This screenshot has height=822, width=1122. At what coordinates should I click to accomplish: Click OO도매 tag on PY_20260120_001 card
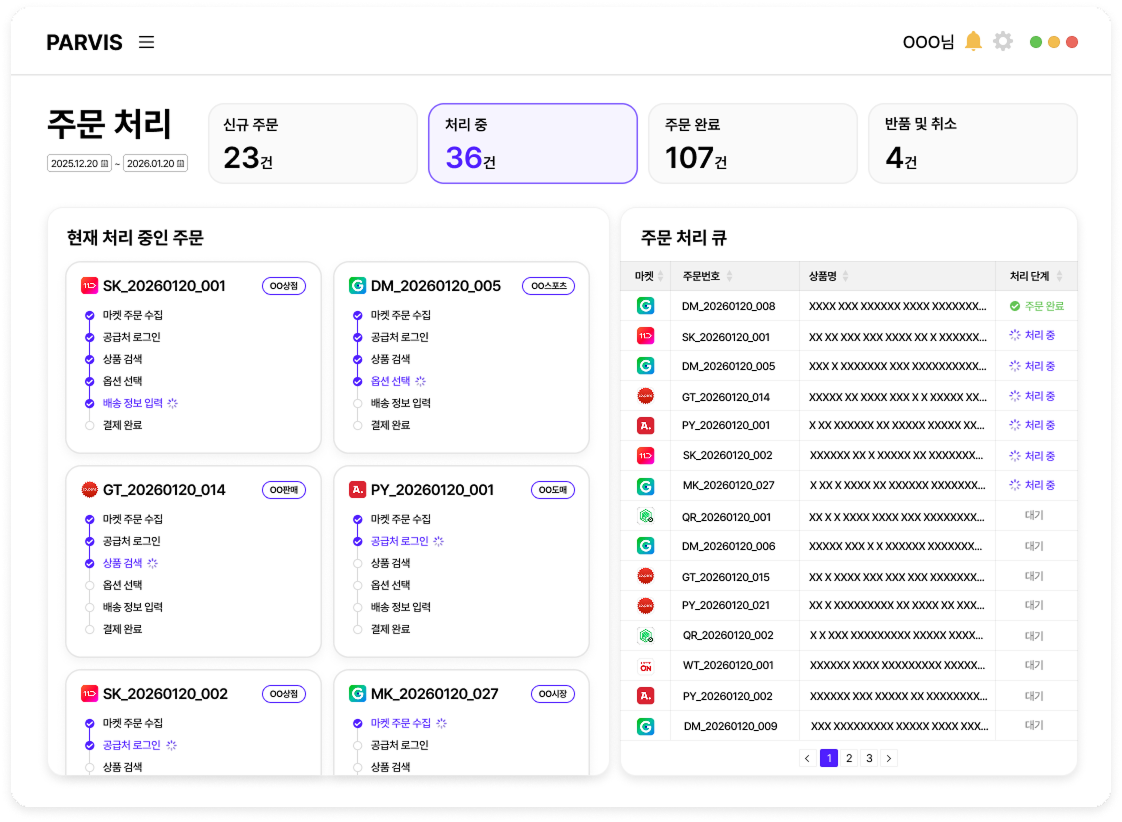[x=552, y=489]
